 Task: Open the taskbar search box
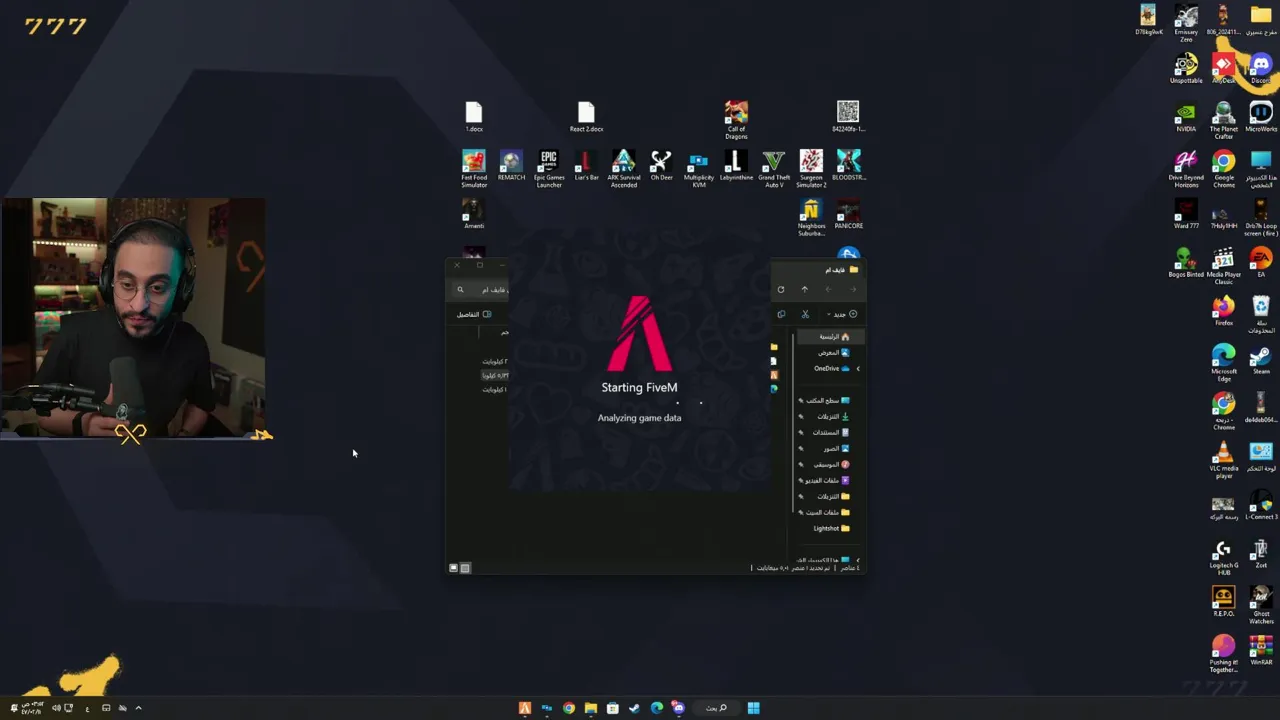point(716,708)
